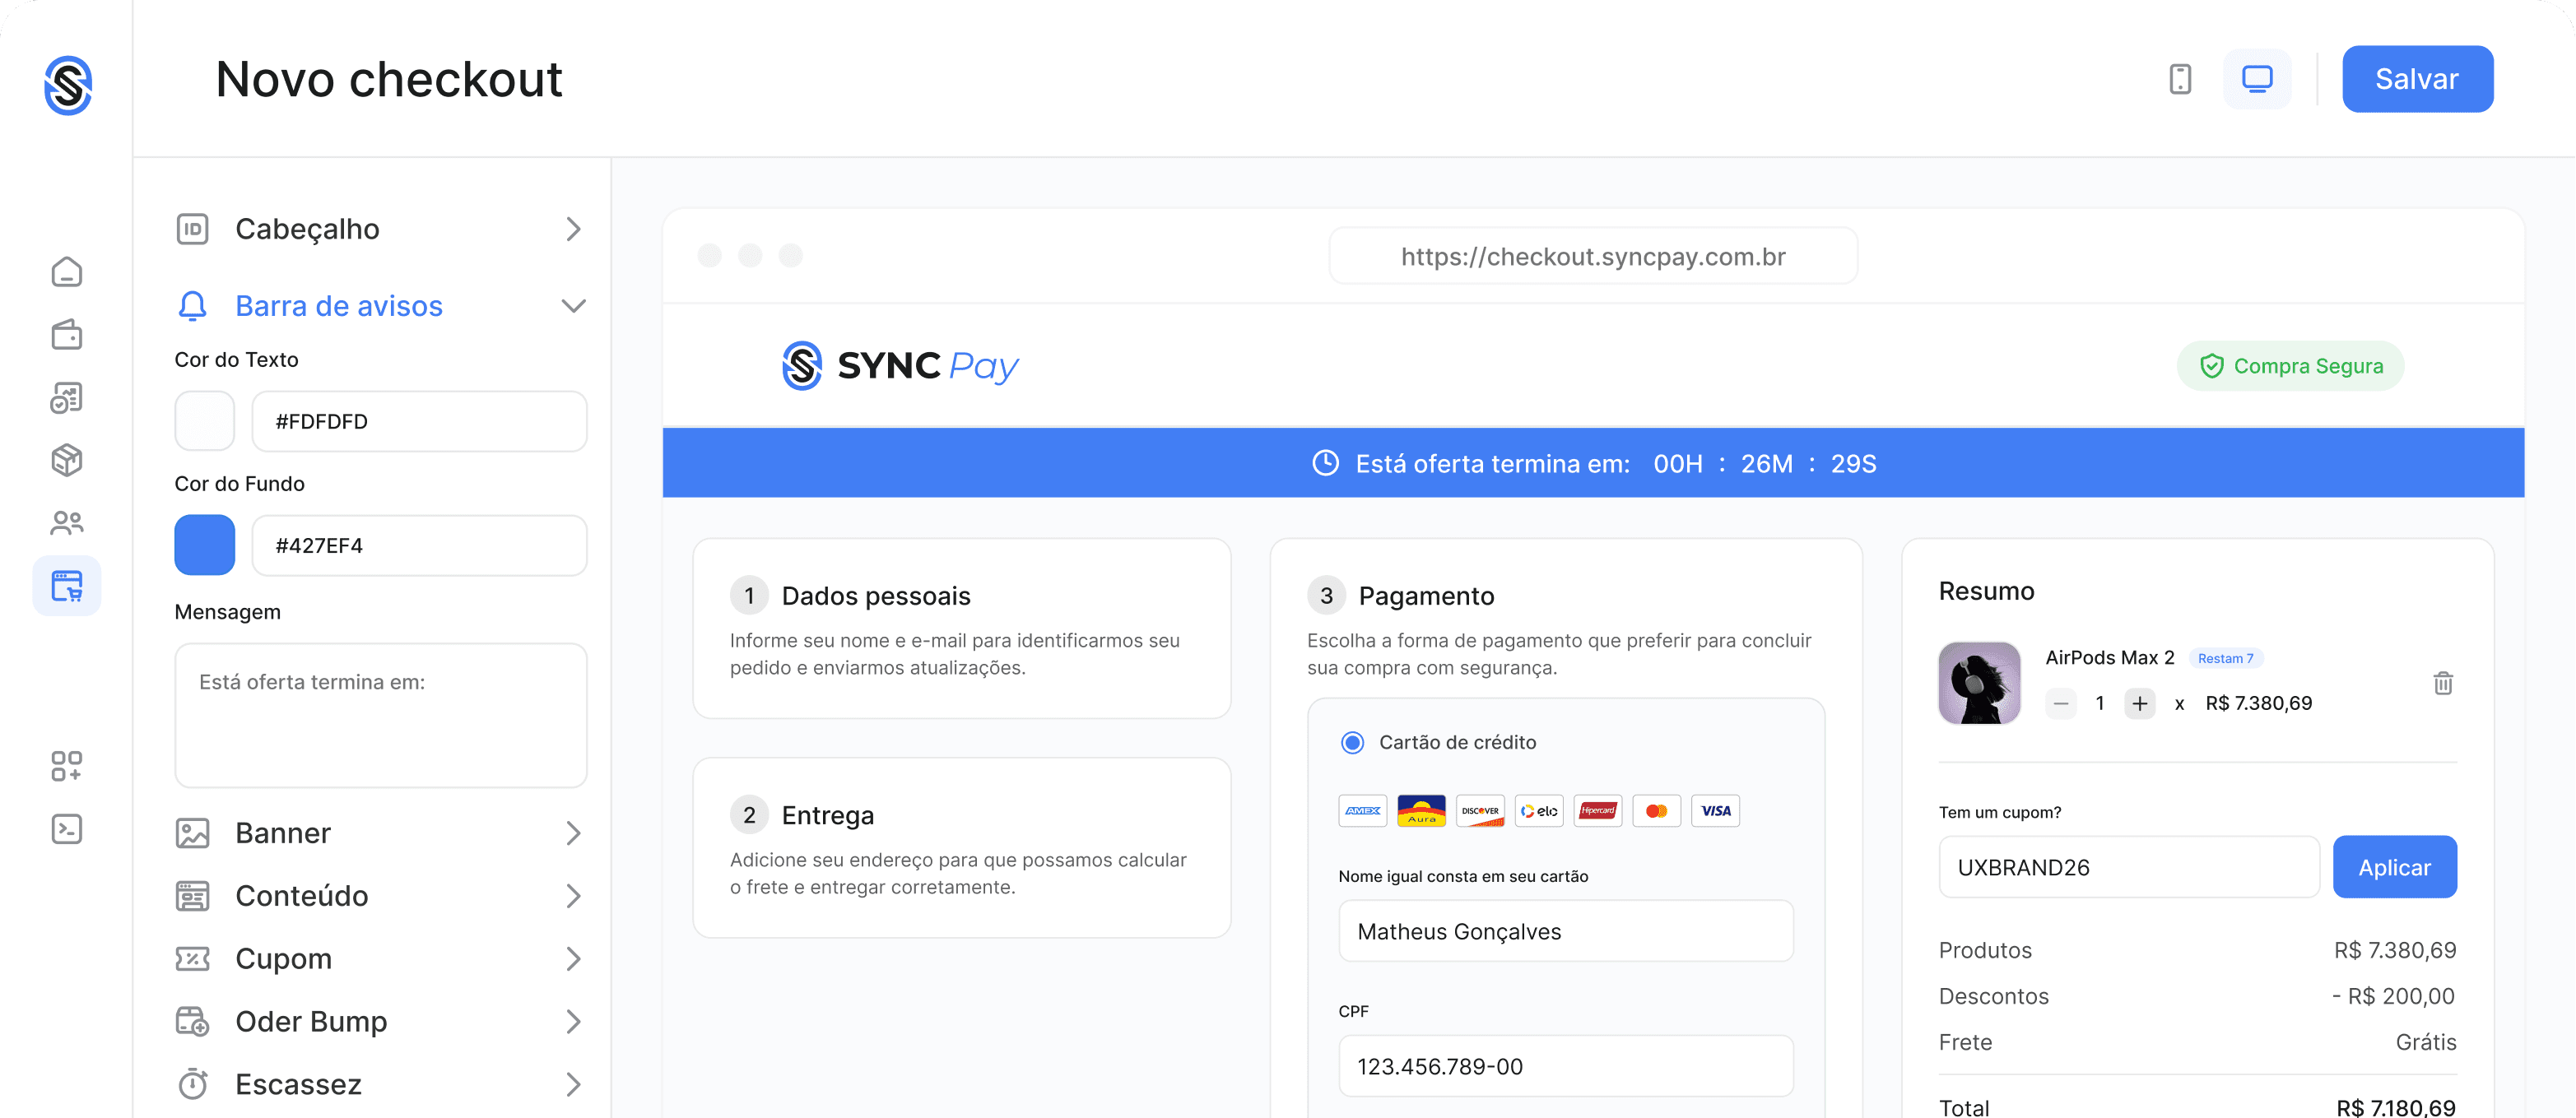Click the plus quantity button
The height and width of the screenshot is (1118, 2576).
pos(2139,704)
